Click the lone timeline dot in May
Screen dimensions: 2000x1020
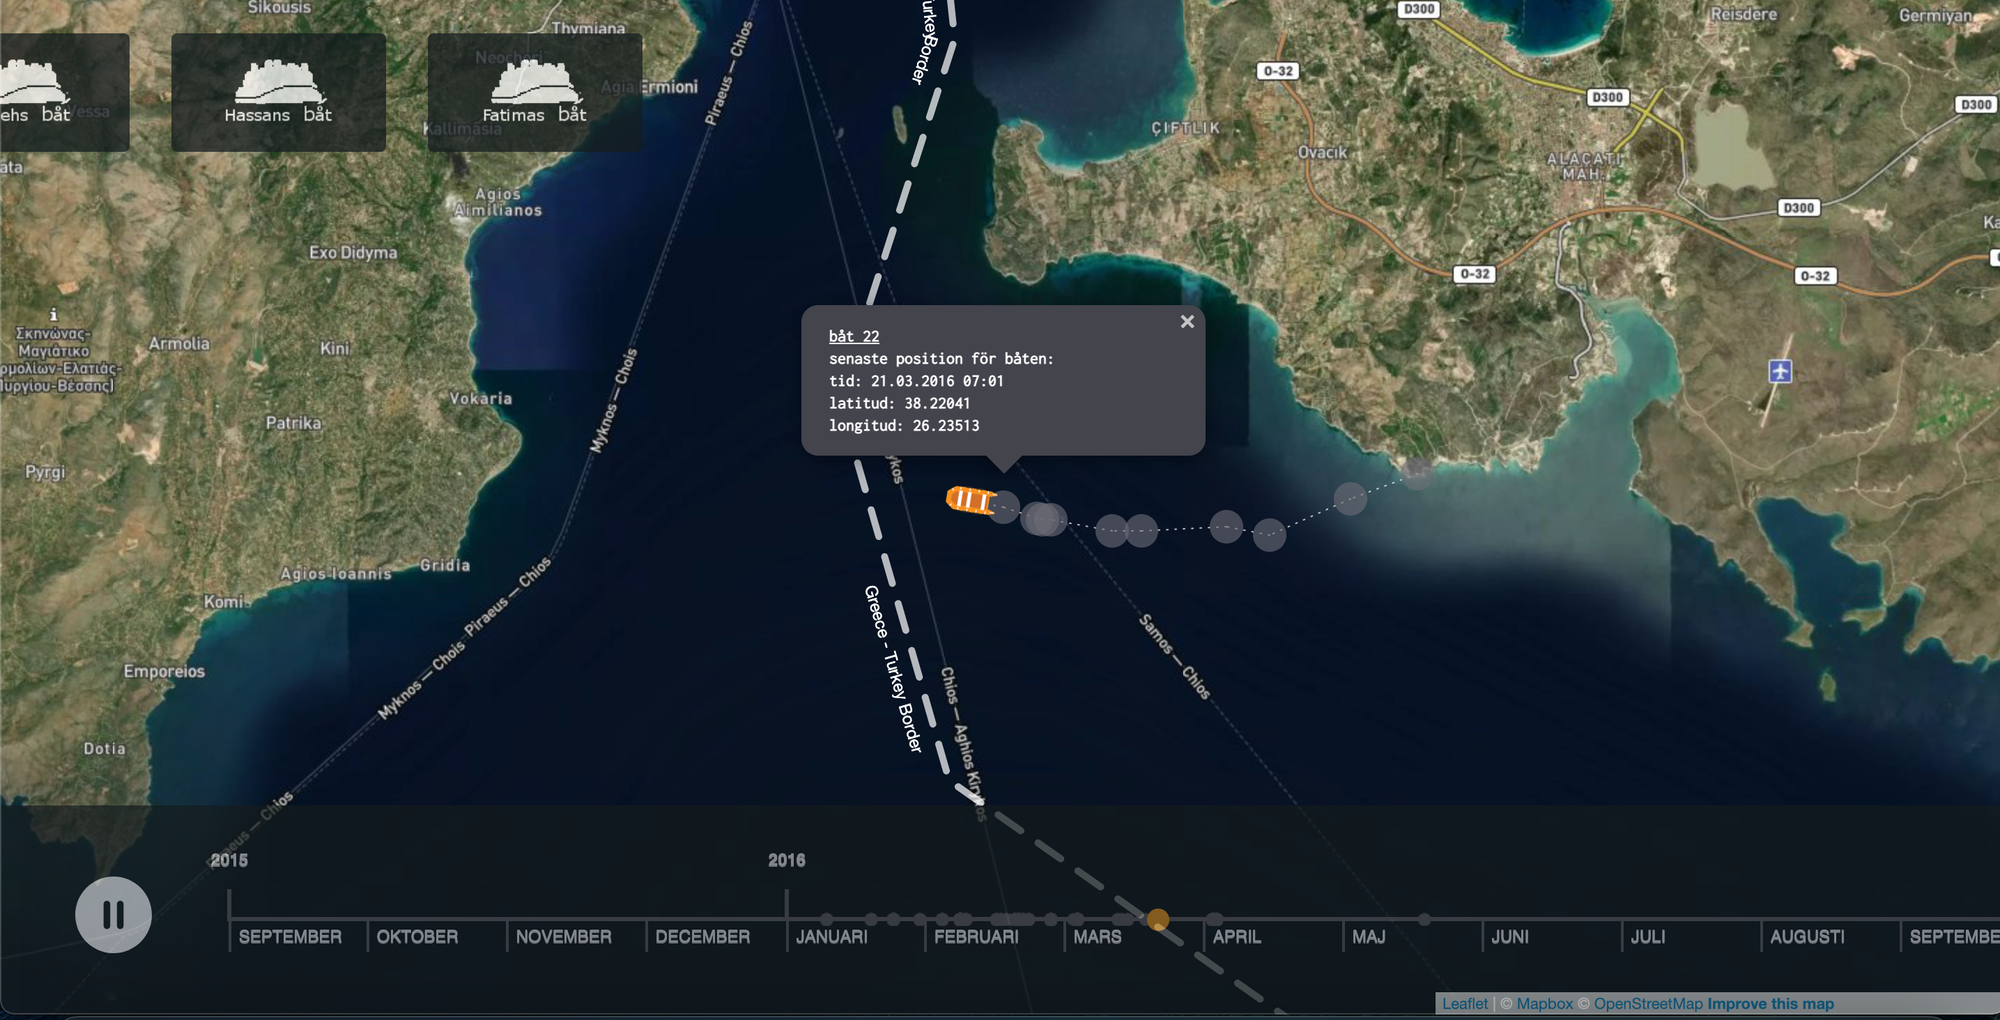coord(1424,919)
